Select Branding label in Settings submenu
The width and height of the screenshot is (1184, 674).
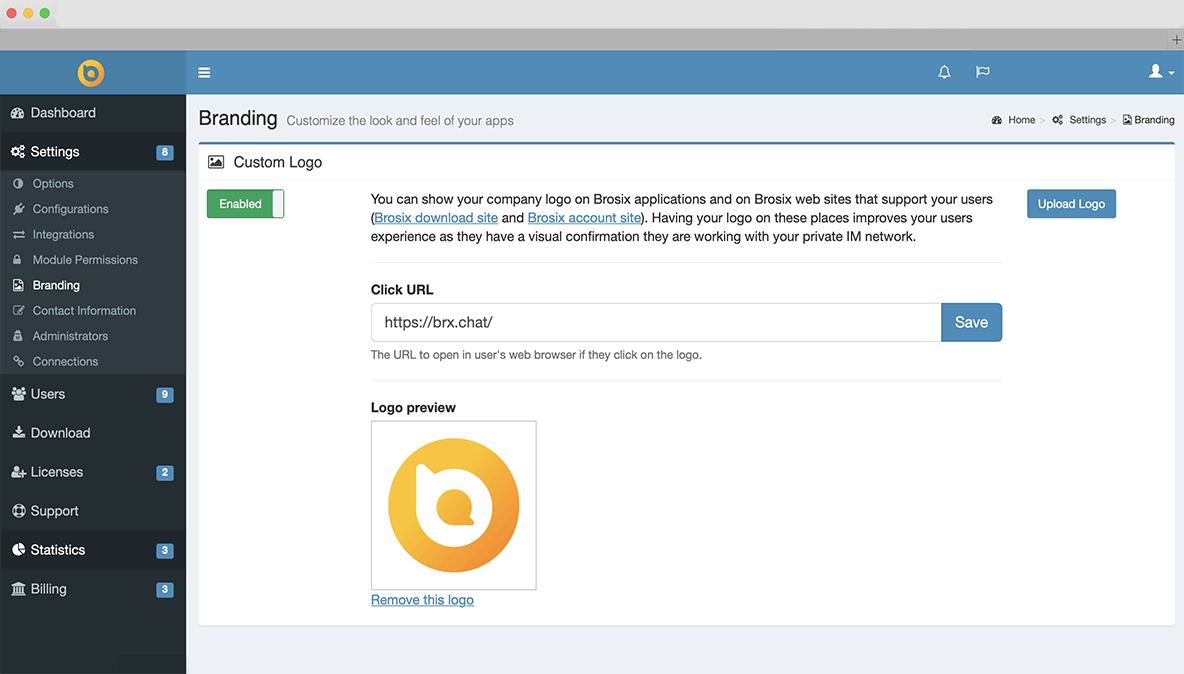click(56, 285)
